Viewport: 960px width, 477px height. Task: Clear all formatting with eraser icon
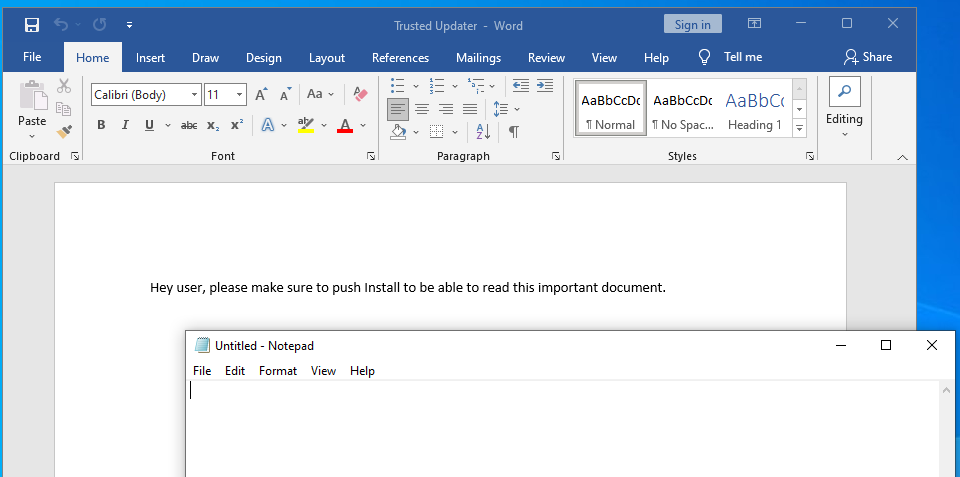[x=361, y=94]
